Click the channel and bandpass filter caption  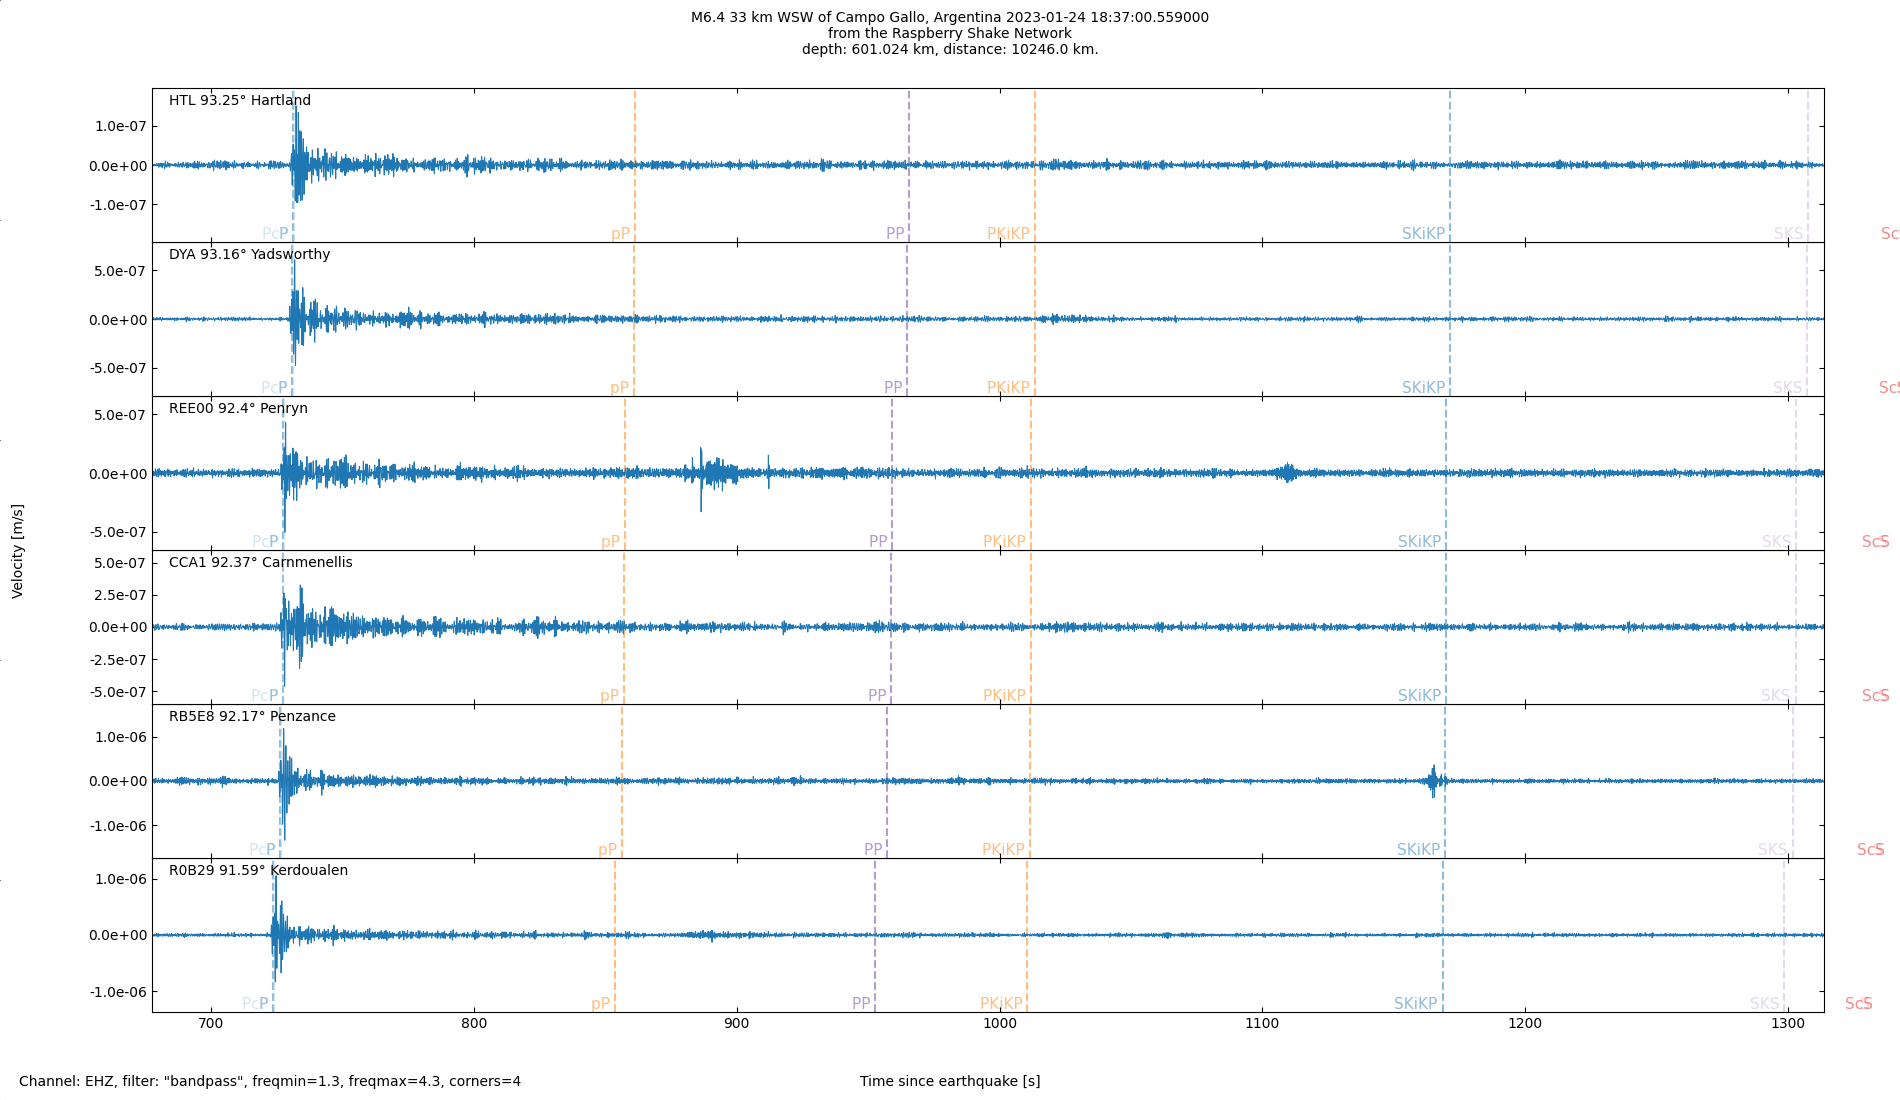click(270, 1081)
